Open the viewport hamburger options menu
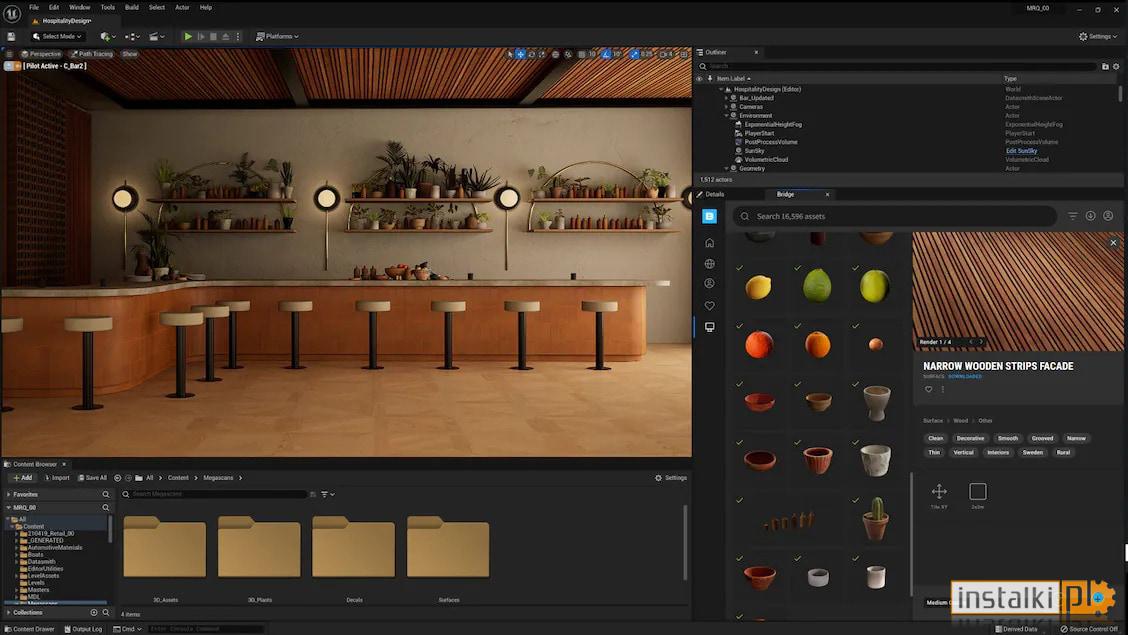 pos(9,54)
